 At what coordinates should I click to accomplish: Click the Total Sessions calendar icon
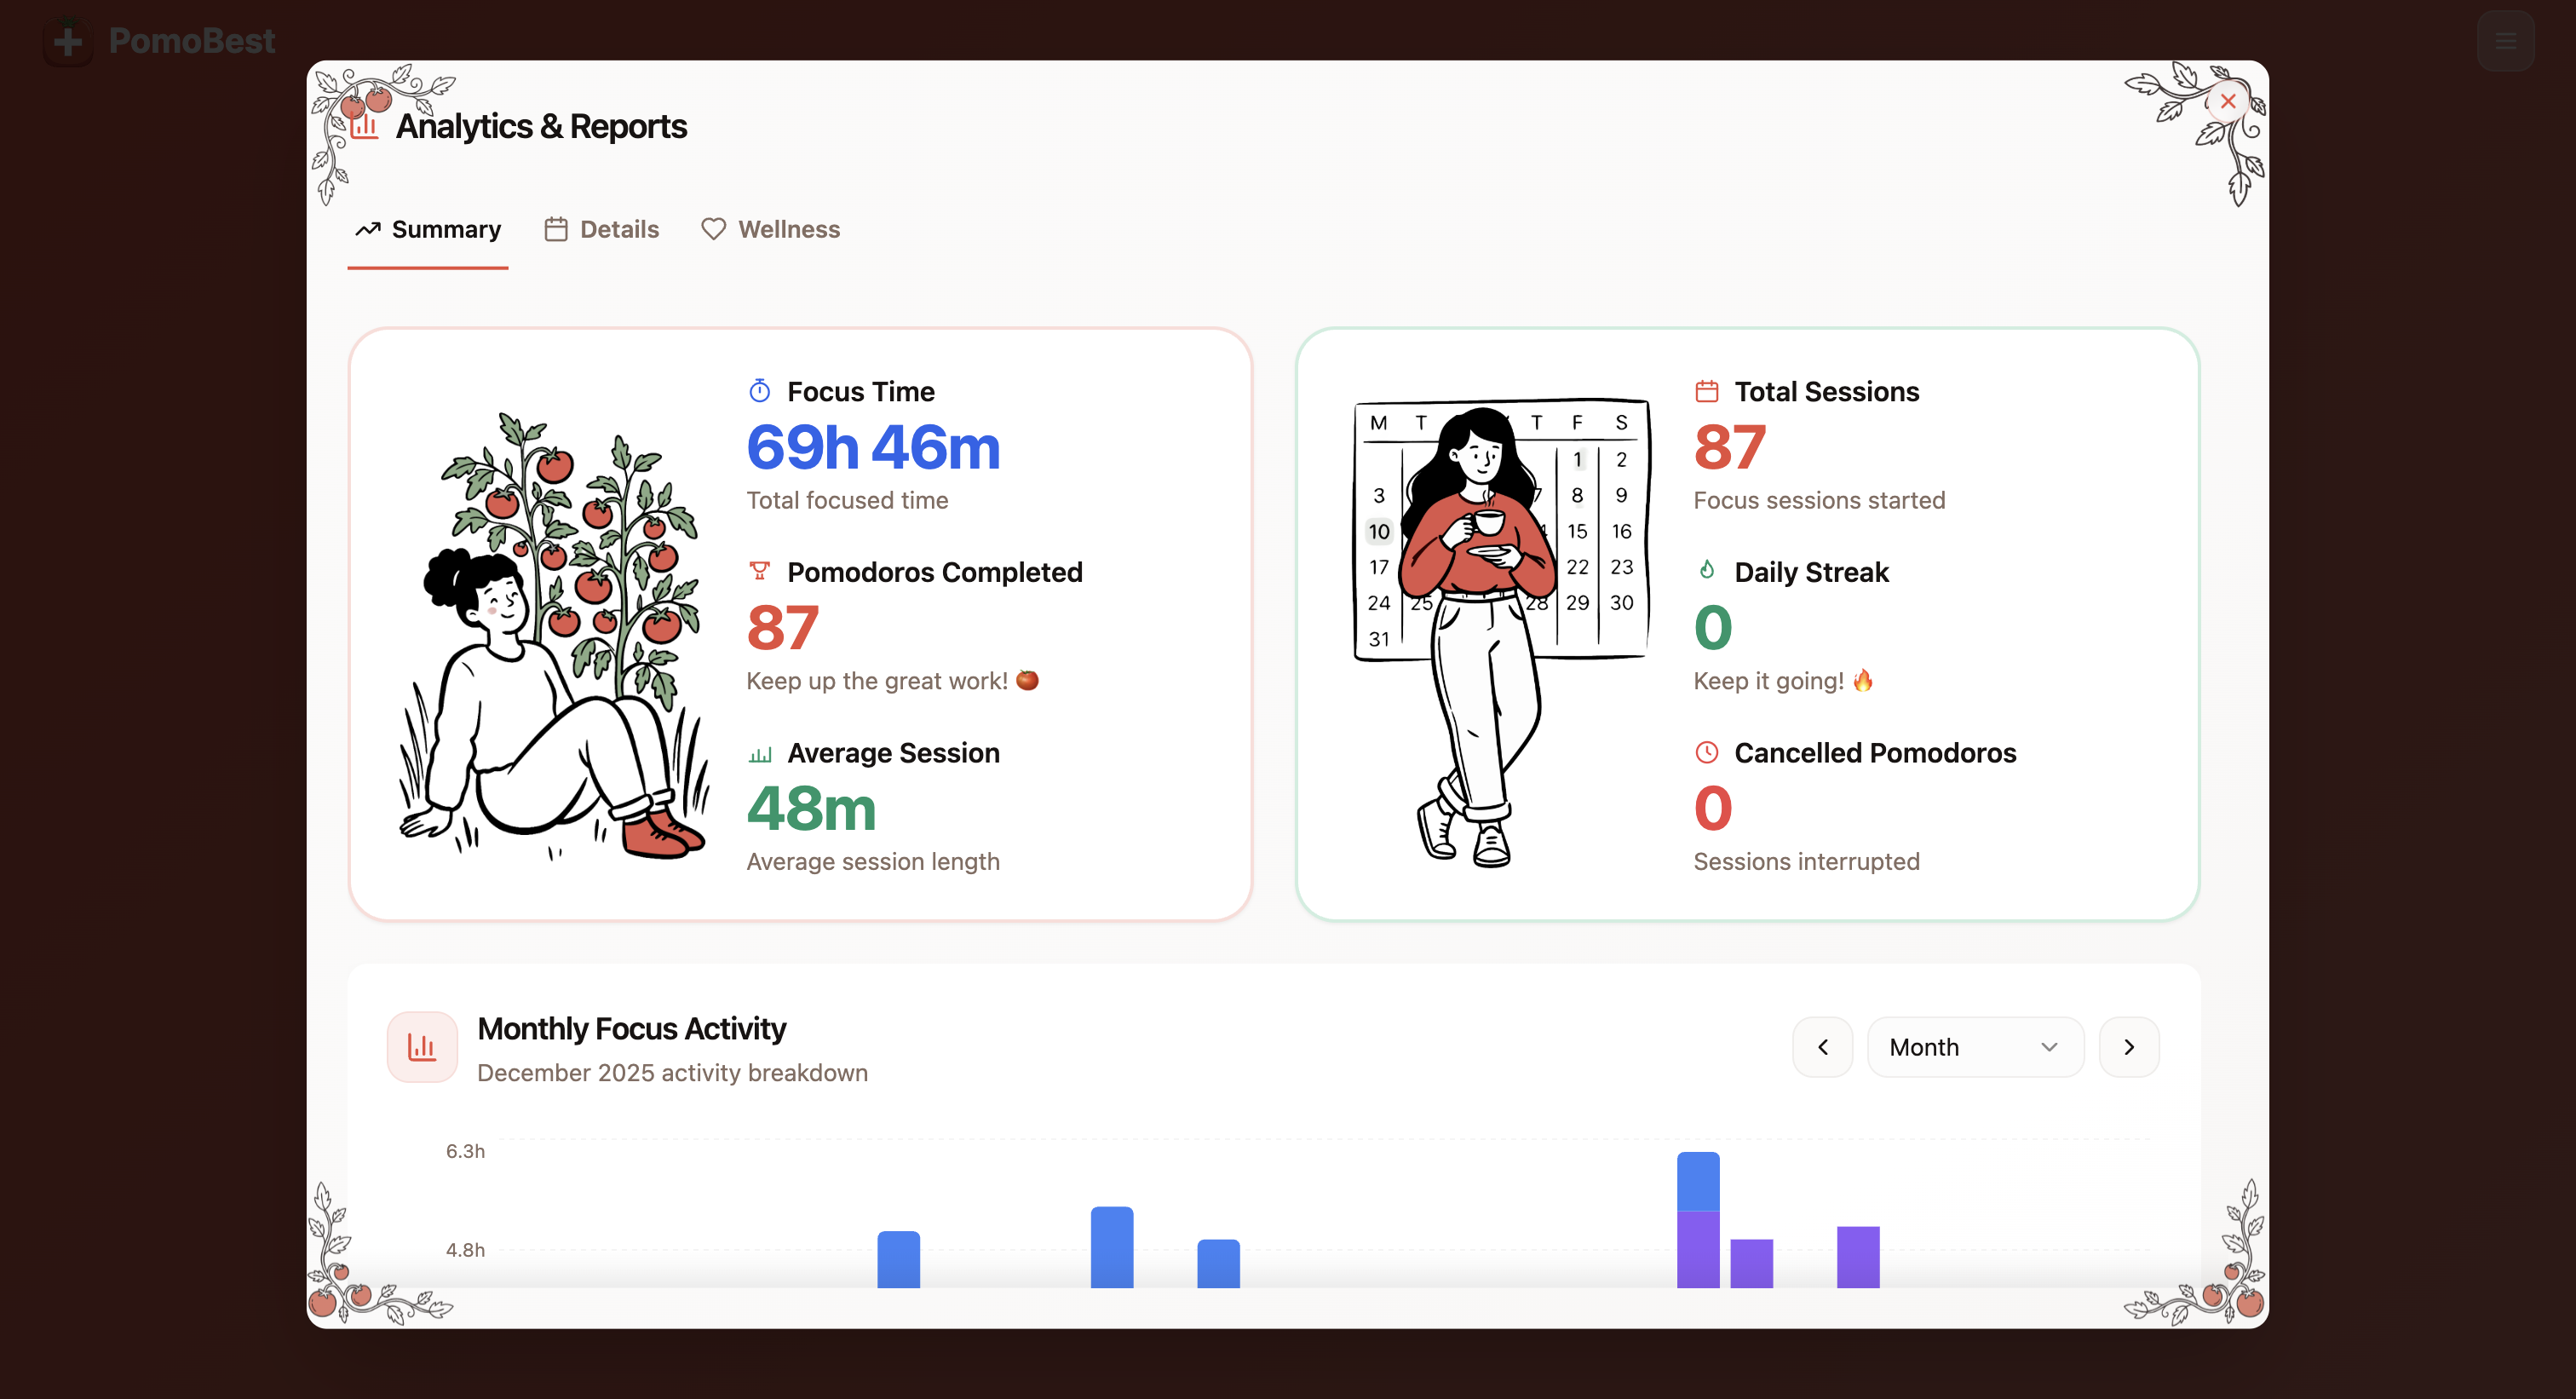[1706, 391]
